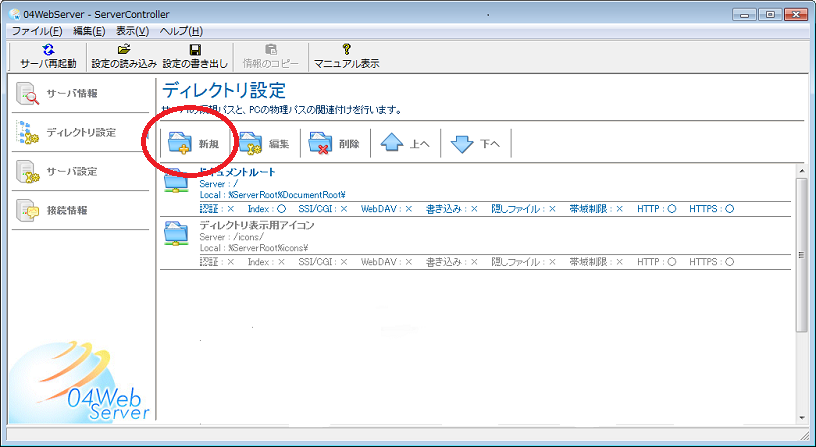Click the 編集 edit directory button
The height and width of the screenshot is (447, 816).
pyautogui.click(x=265, y=143)
